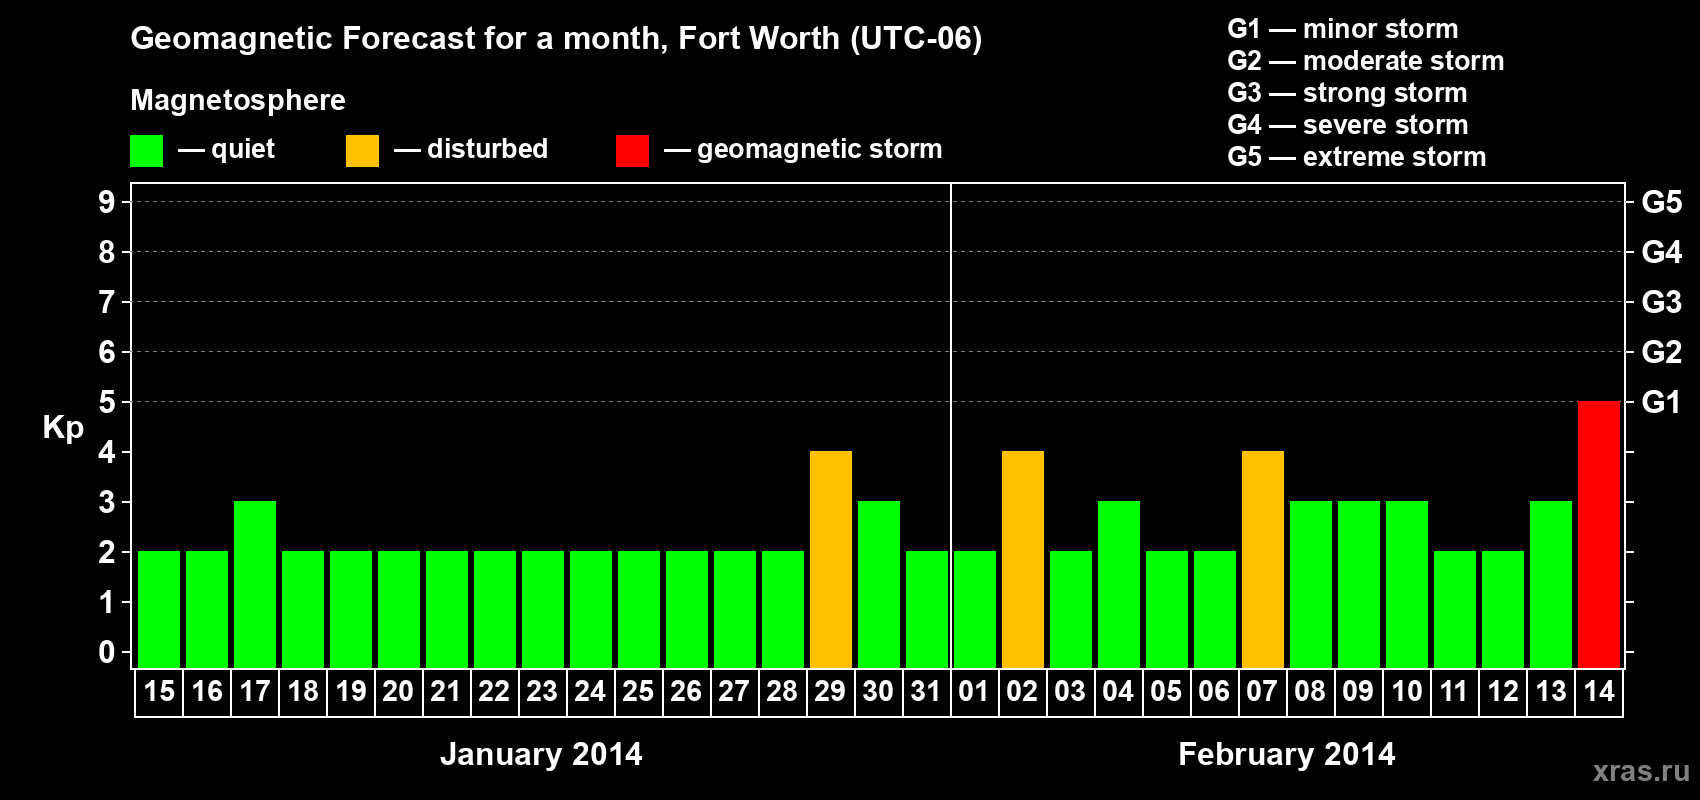Click the date label 01
The height and width of the screenshot is (800, 1700).
click(x=974, y=691)
